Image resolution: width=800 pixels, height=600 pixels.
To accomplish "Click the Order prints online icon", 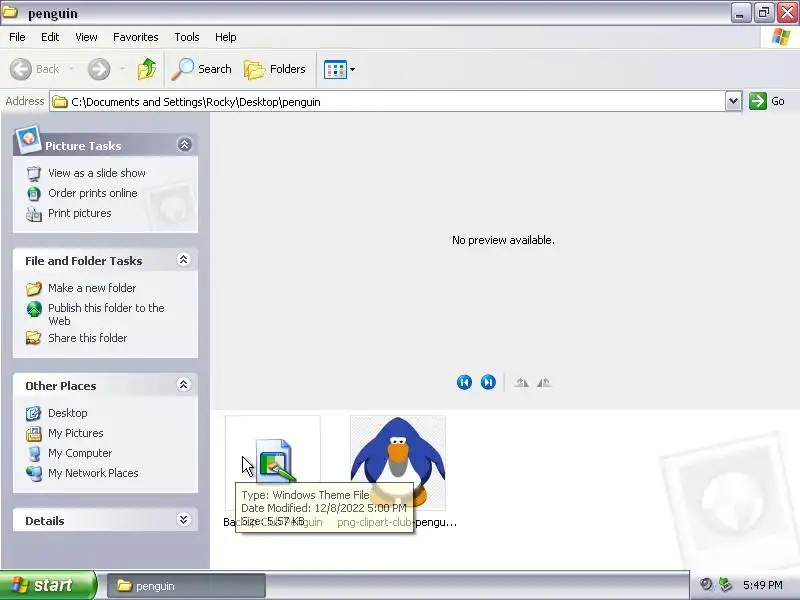I will 34,193.
